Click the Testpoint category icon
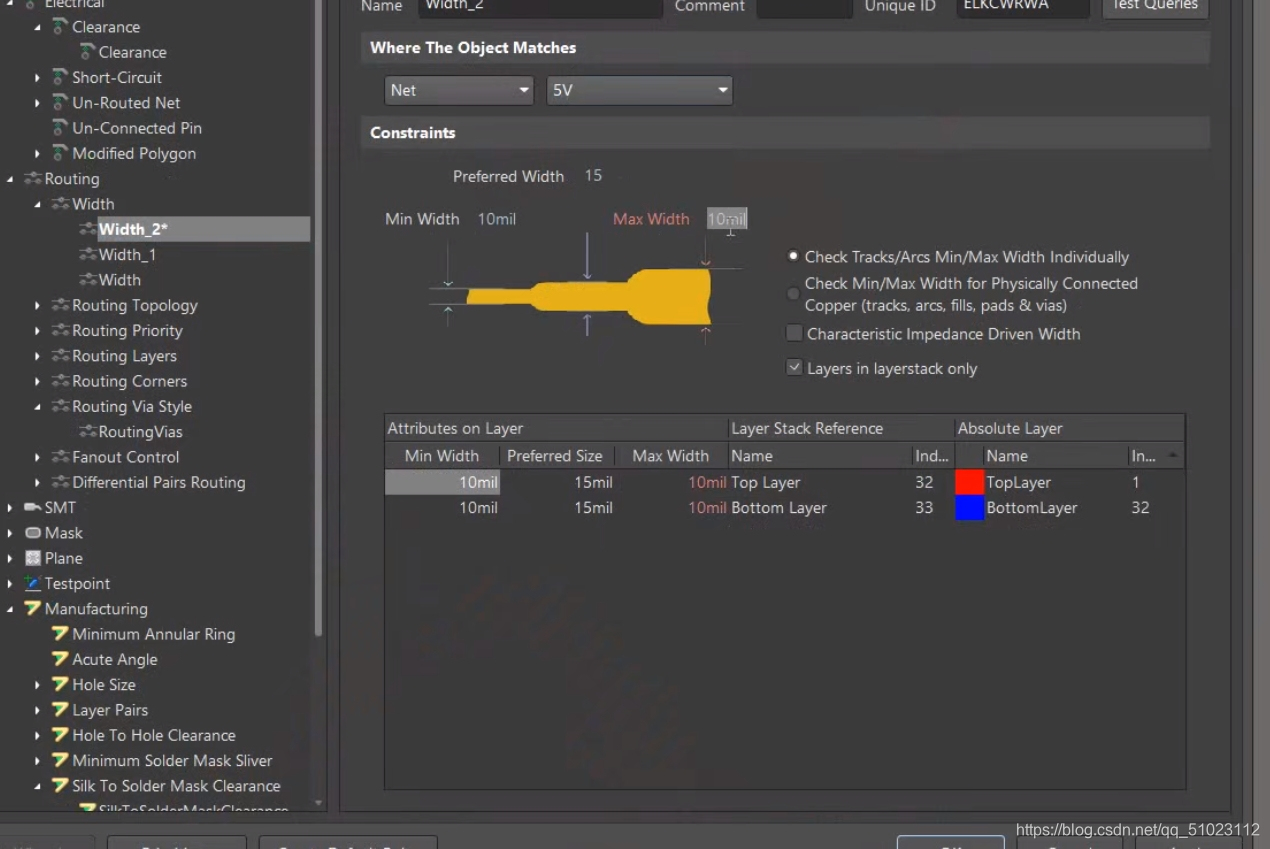 [33, 583]
